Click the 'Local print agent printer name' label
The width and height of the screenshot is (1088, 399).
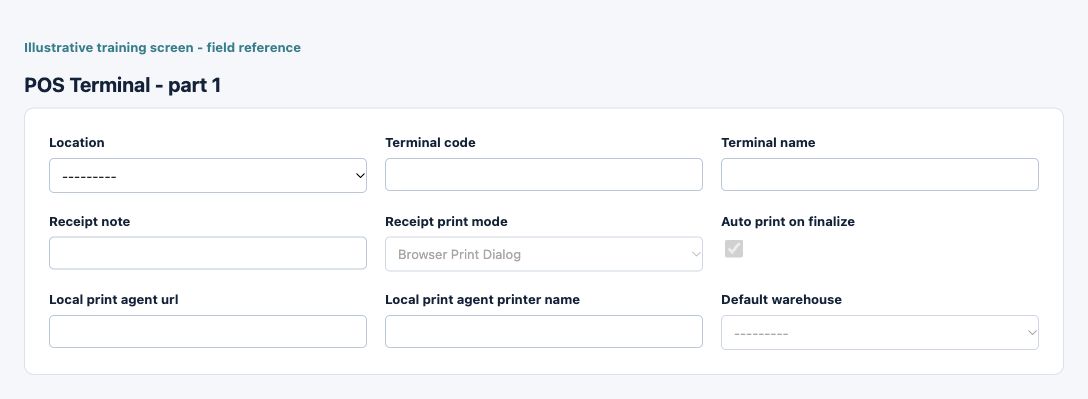482,300
